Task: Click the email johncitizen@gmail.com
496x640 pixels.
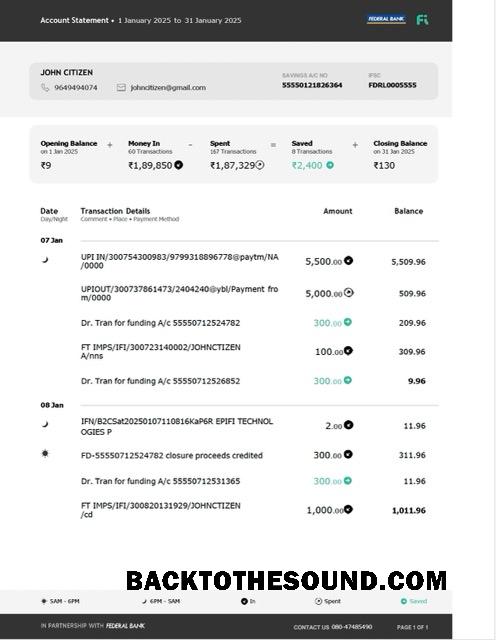Action: [168, 87]
